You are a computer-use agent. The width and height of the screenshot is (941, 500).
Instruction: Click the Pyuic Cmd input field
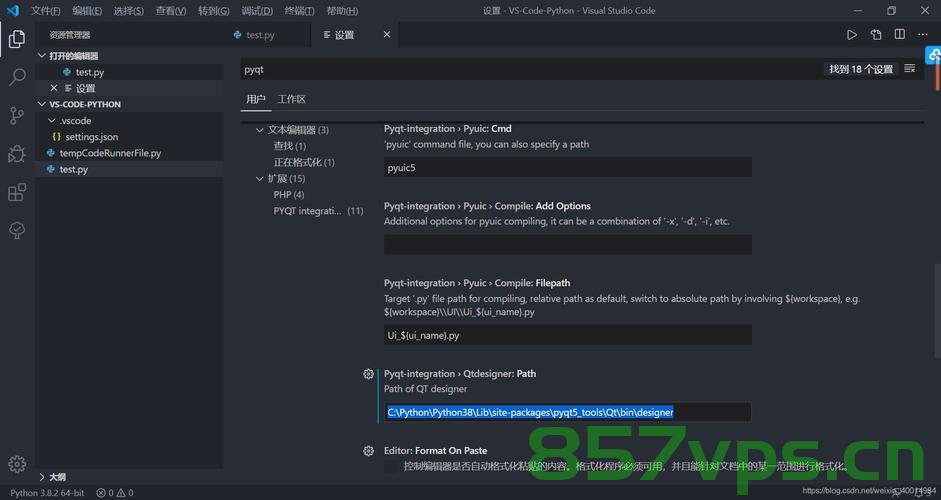568,167
